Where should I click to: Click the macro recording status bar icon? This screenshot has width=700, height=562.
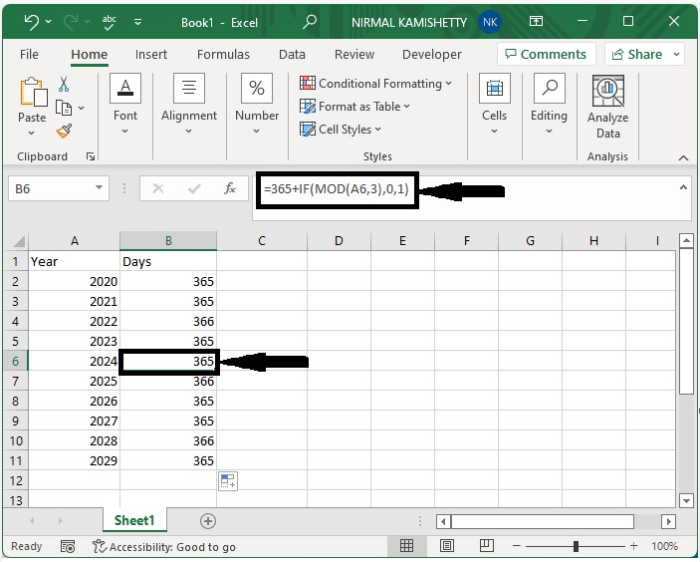67,546
